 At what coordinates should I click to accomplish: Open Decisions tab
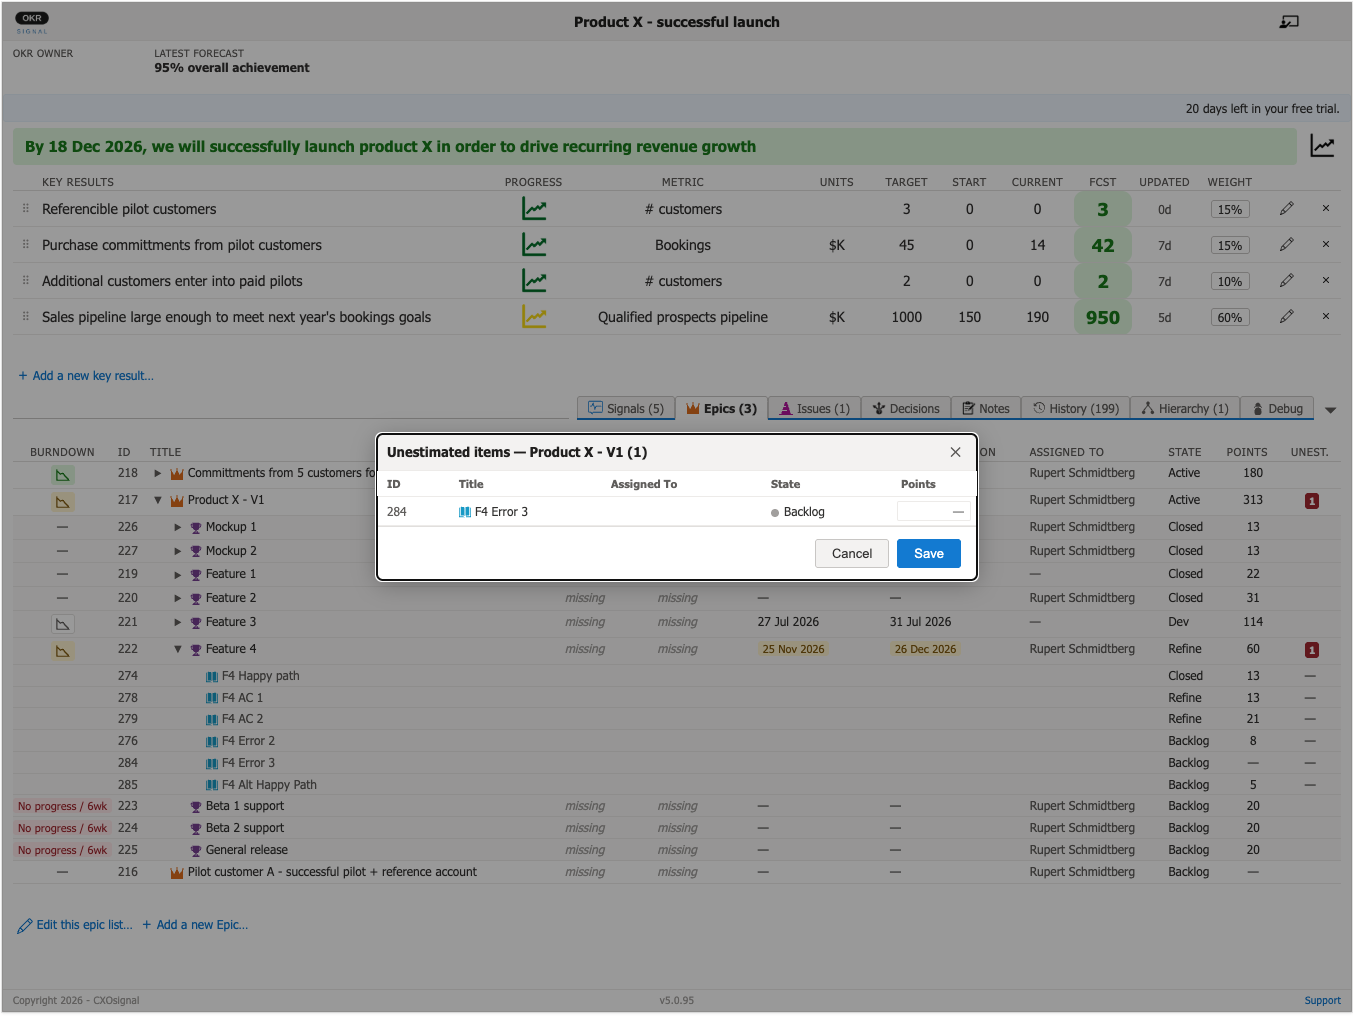(906, 408)
